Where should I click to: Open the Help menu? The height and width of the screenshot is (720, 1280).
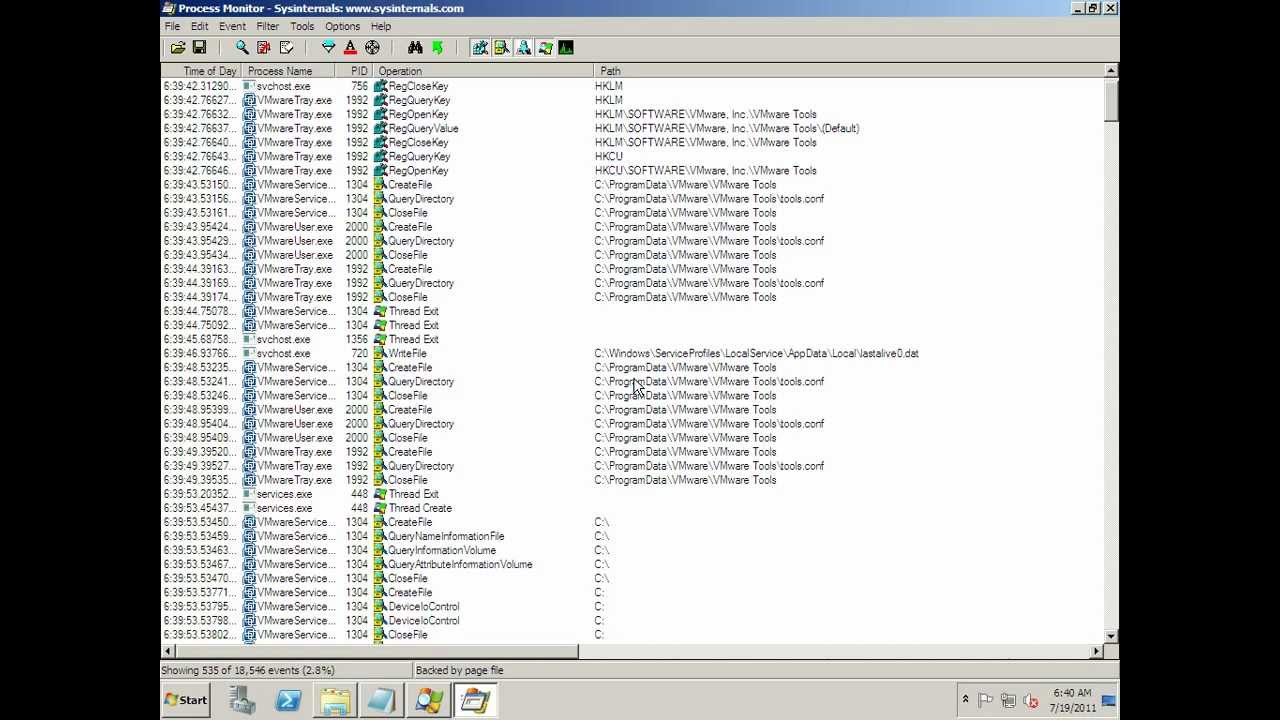pos(381,26)
